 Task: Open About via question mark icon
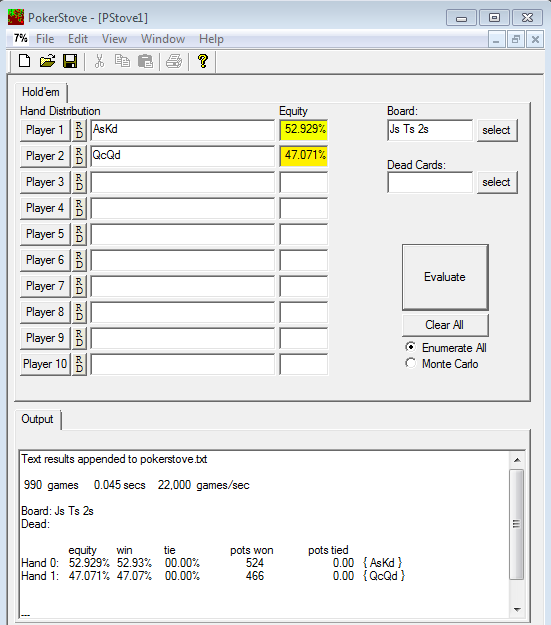click(203, 61)
